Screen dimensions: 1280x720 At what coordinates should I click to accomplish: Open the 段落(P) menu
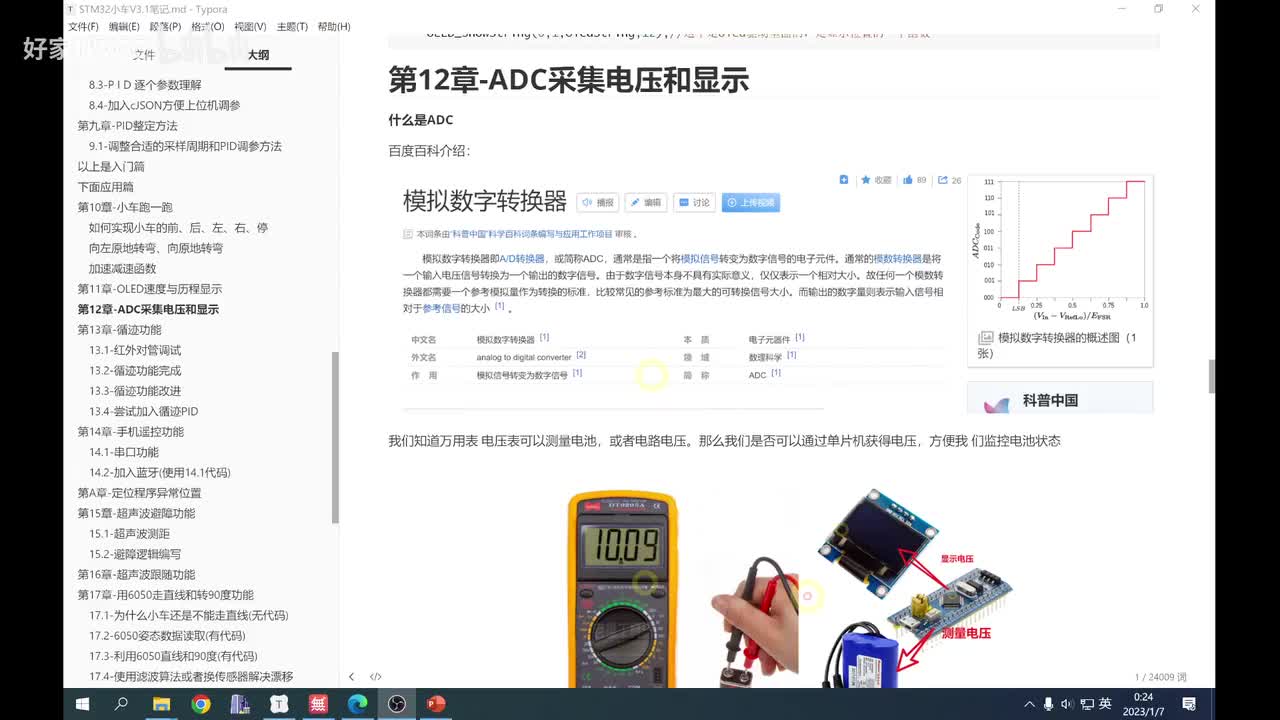[x=165, y=27]
